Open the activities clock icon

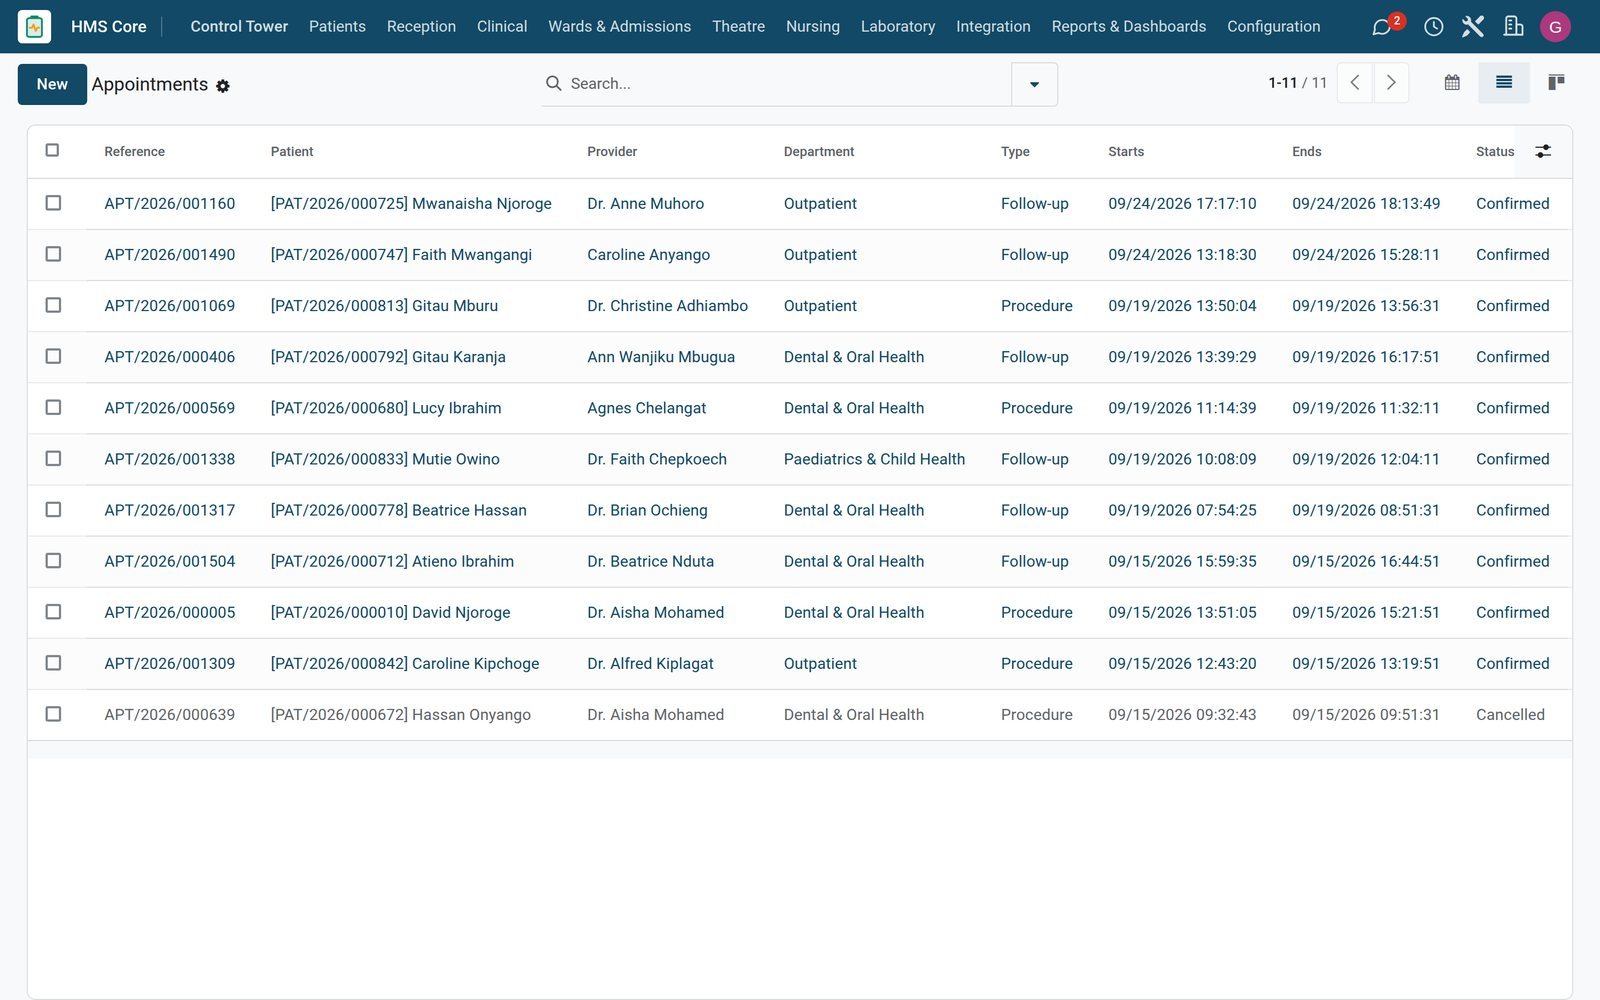pyautogui.click(x=1433, y=27)
